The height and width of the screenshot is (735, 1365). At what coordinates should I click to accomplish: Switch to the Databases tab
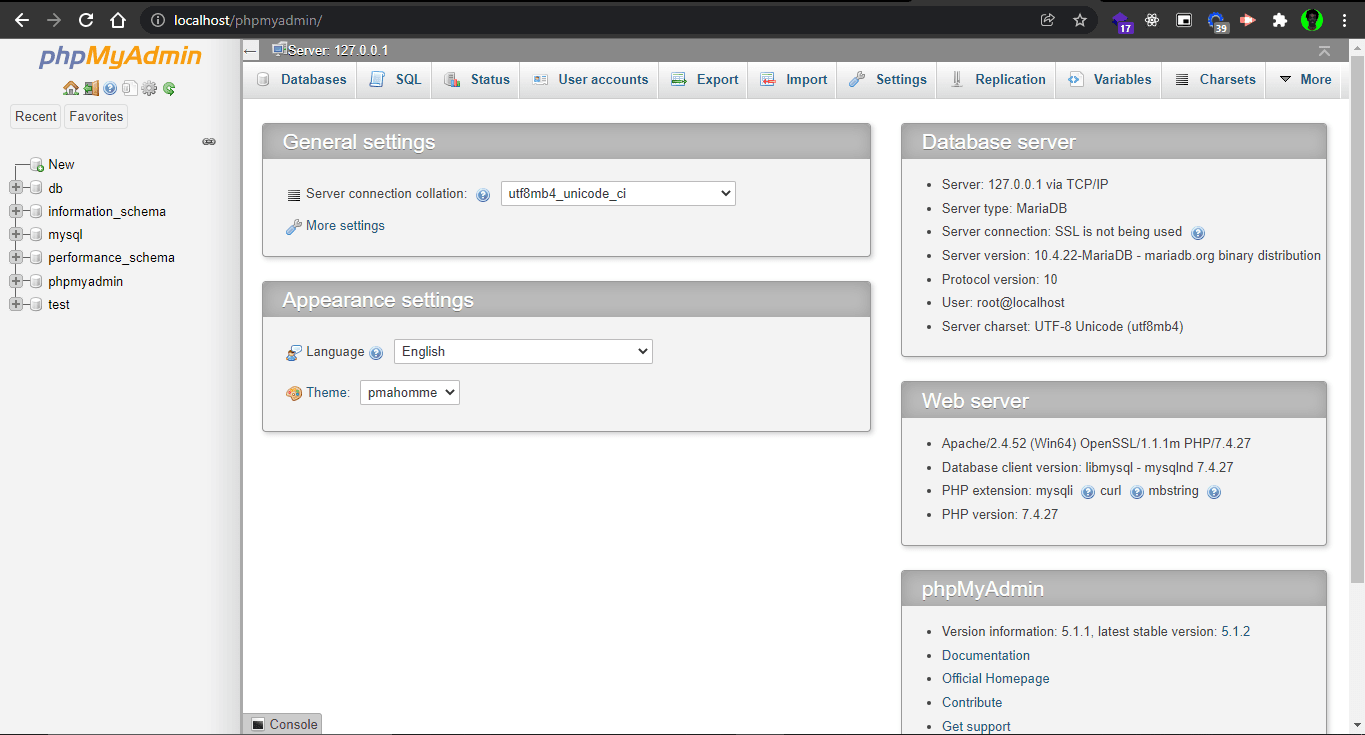click(x=301, y=80)
